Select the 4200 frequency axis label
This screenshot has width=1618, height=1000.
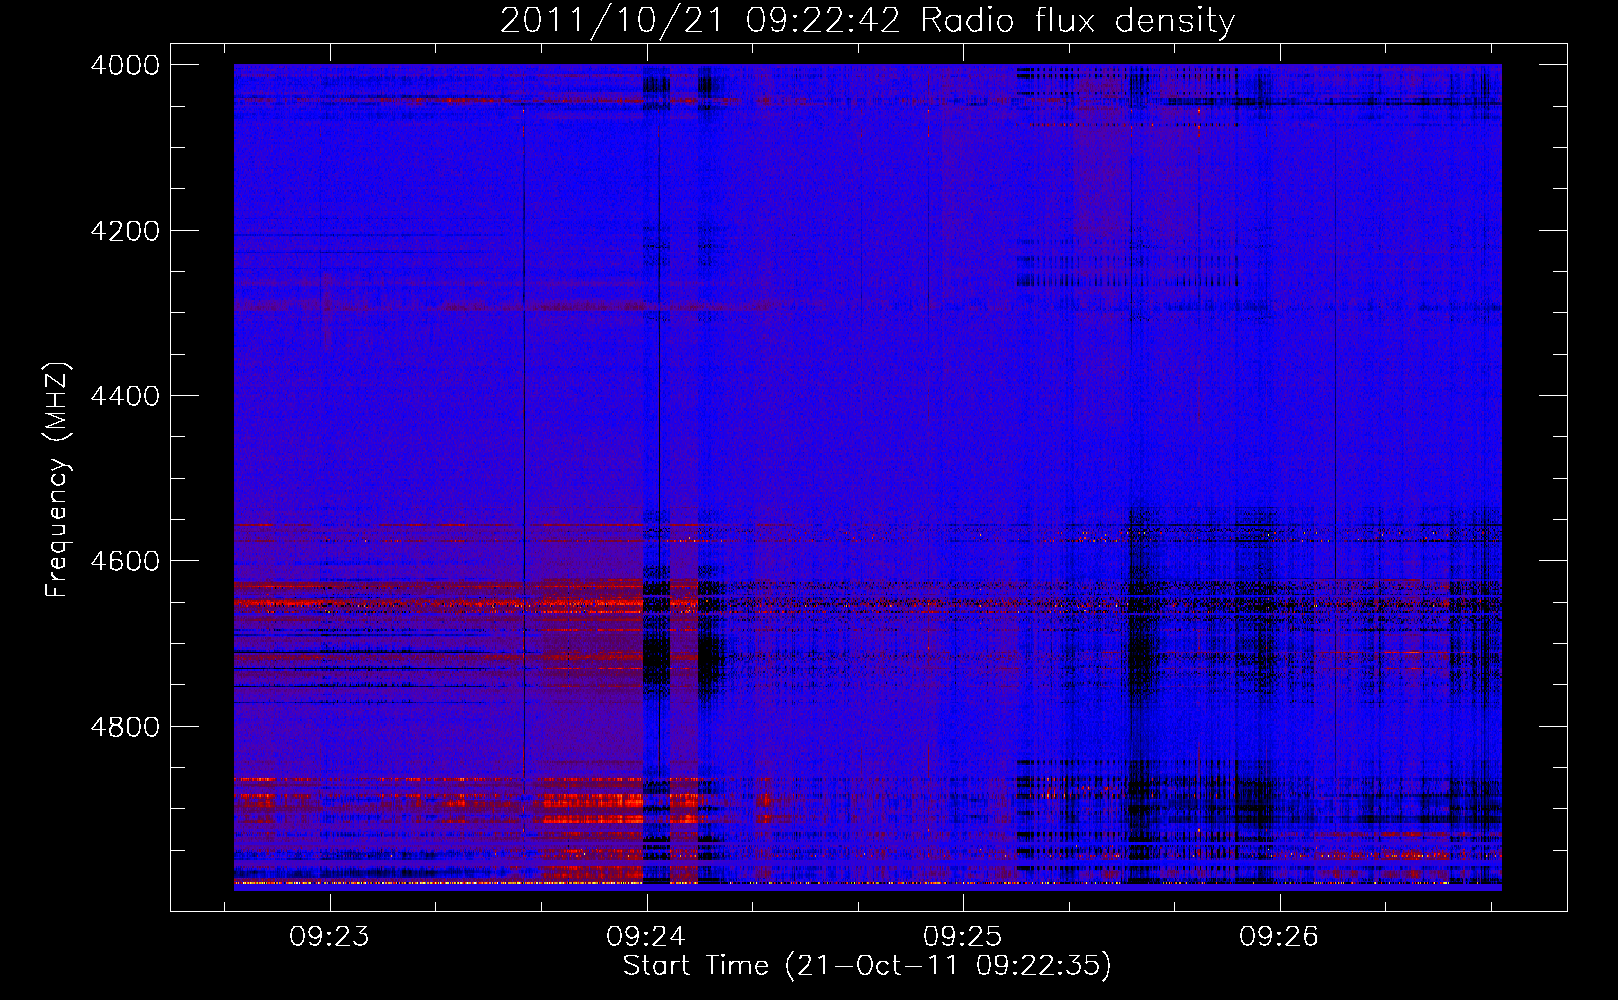click(124, 230)
